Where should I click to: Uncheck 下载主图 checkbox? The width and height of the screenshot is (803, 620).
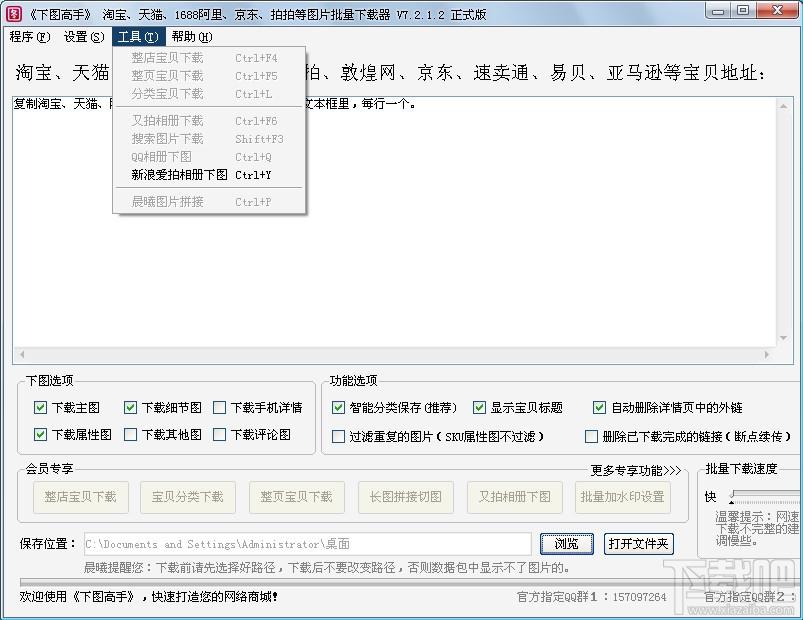tap(40, 408)
